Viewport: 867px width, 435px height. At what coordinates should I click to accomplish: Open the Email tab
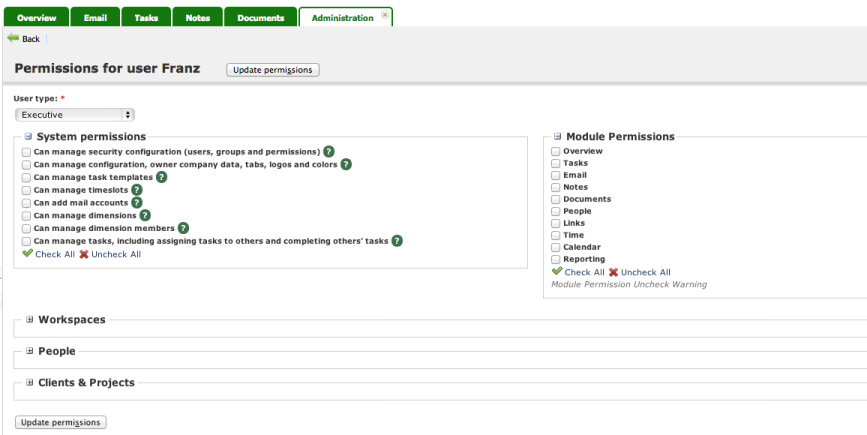[94, 17]
